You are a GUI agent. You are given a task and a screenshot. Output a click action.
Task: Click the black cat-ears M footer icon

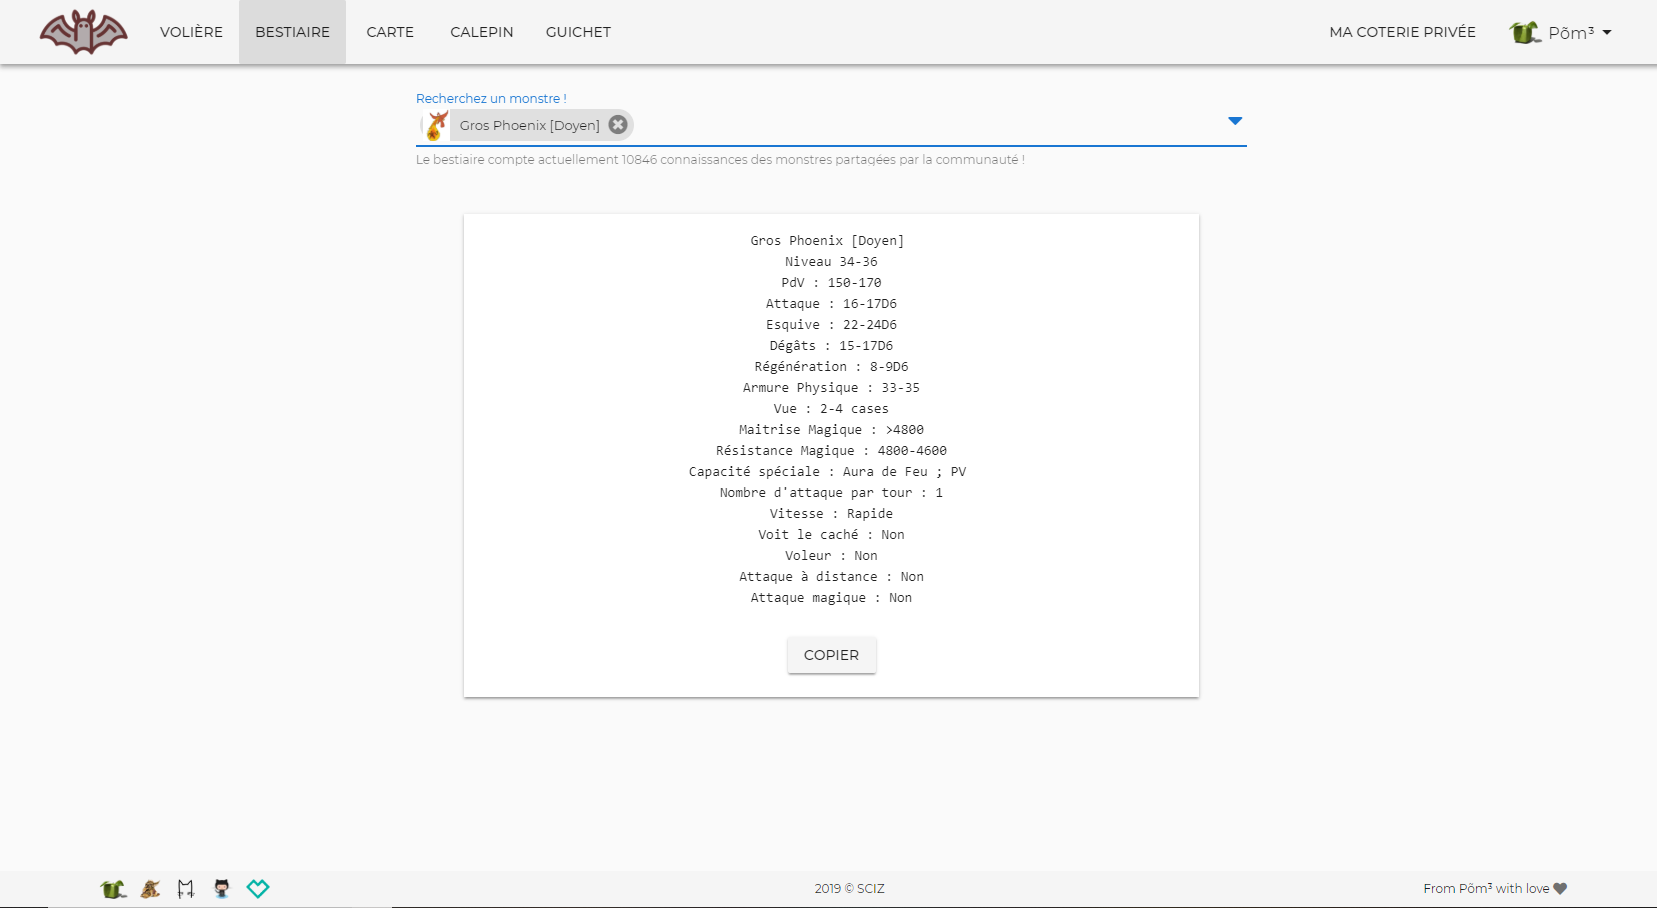(186, 888)
